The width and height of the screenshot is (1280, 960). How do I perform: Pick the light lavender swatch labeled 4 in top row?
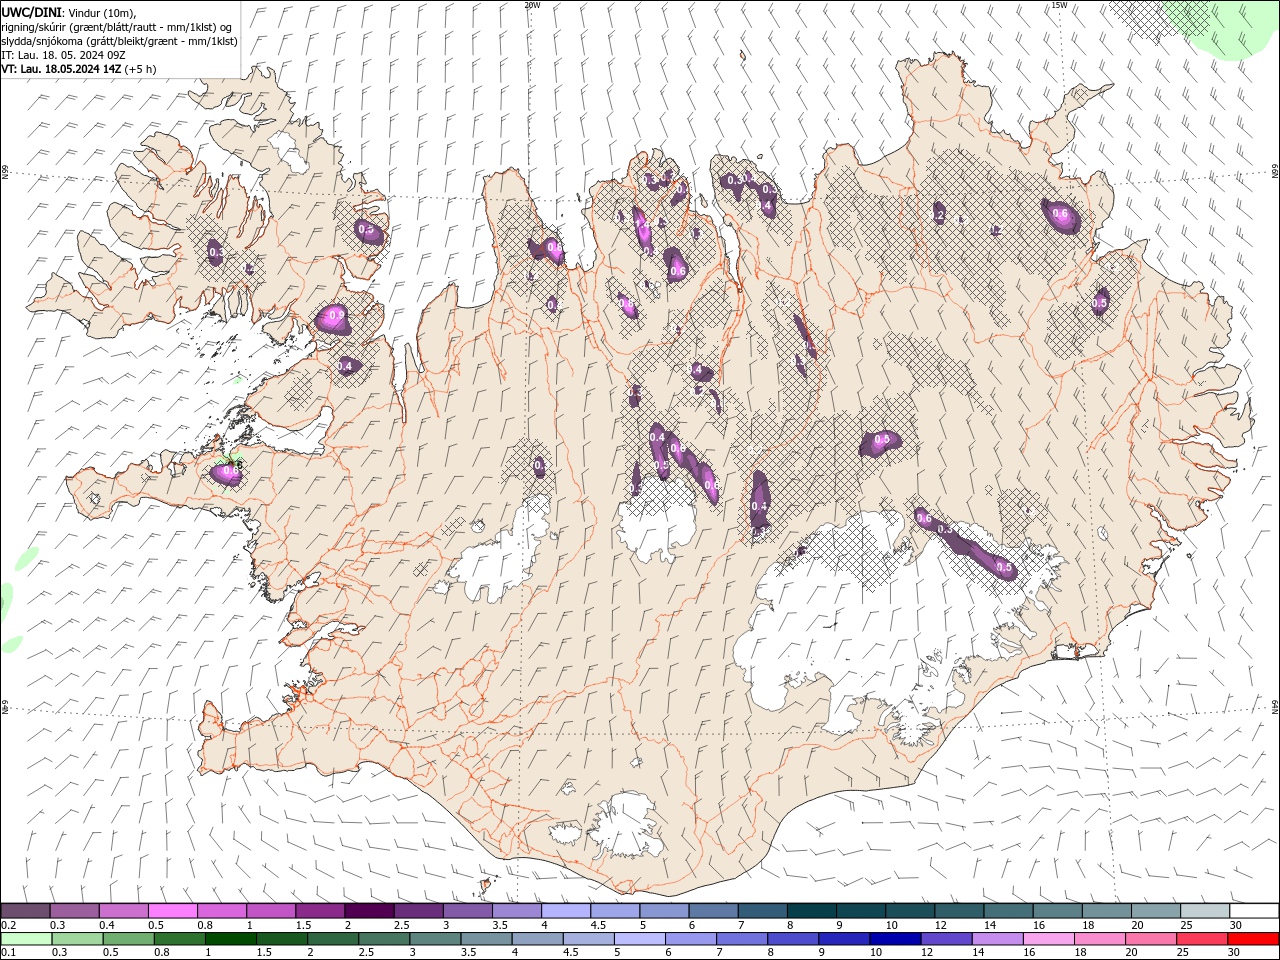point(566,911)
